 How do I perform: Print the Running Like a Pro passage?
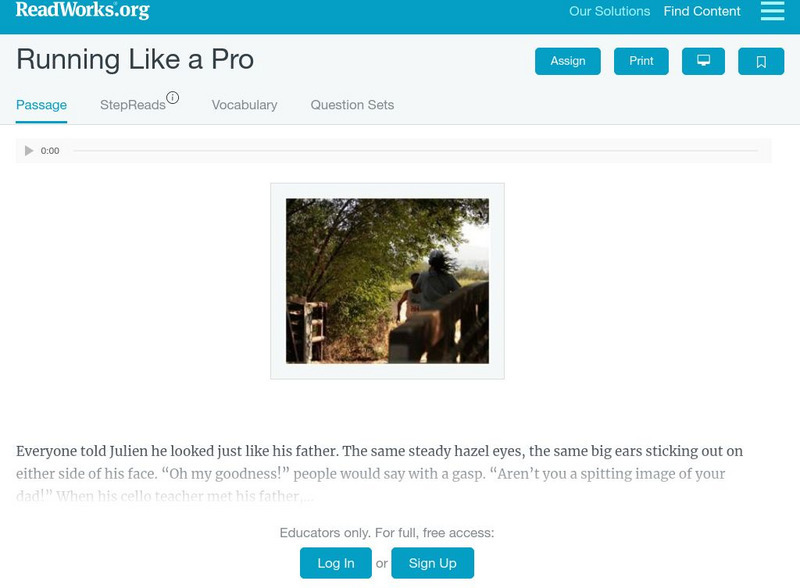(640, 60)
